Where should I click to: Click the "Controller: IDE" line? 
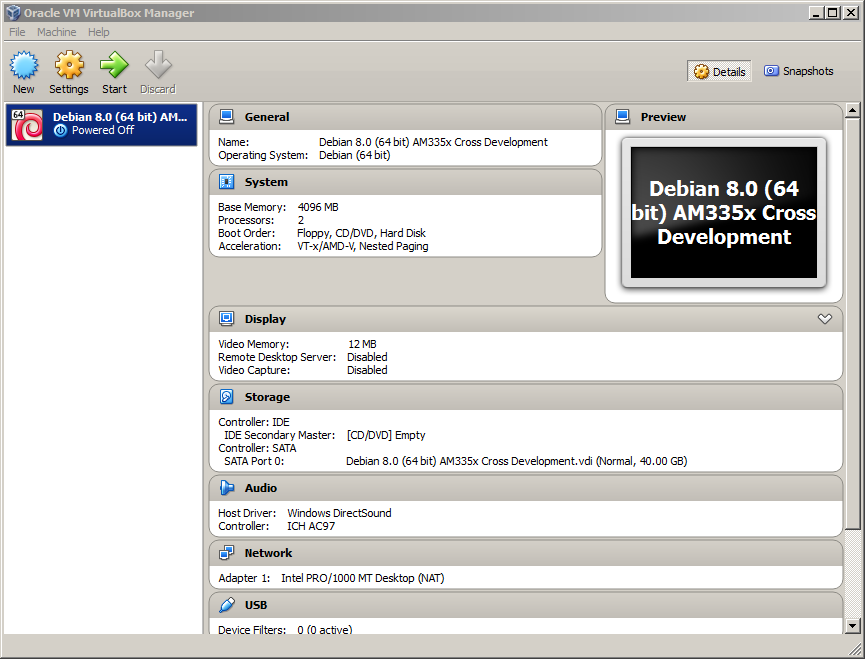click(x=254, y=422)
